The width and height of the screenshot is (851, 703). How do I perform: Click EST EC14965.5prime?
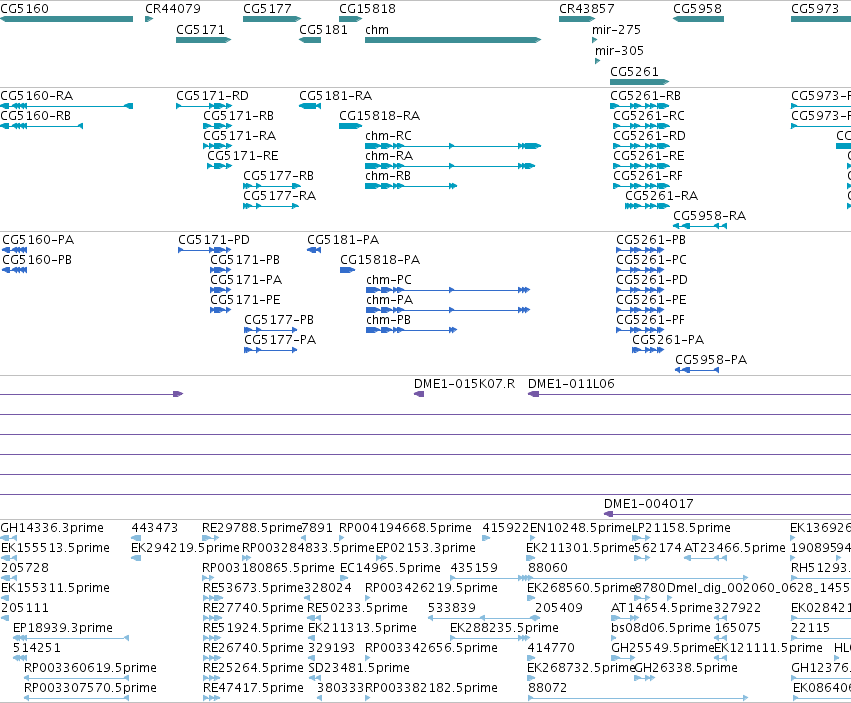[390, 568]
